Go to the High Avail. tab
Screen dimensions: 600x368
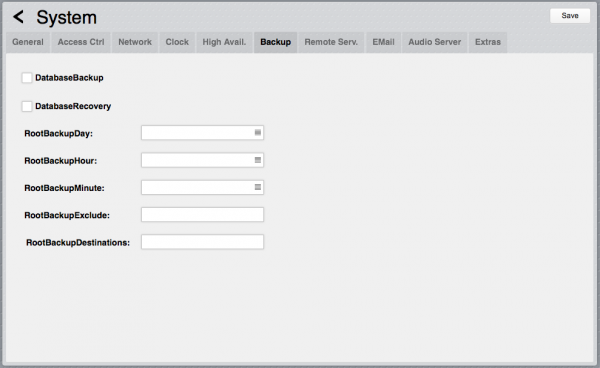(x=224, y=42)
